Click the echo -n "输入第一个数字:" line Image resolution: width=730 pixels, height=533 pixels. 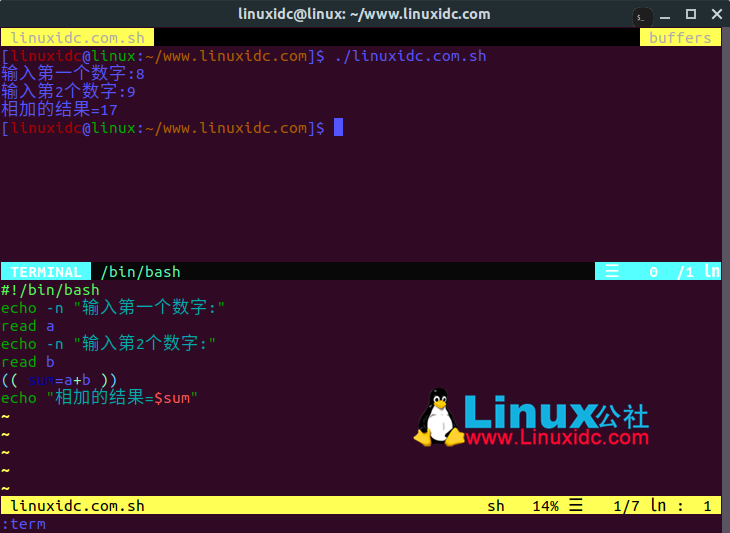point(113,308)
